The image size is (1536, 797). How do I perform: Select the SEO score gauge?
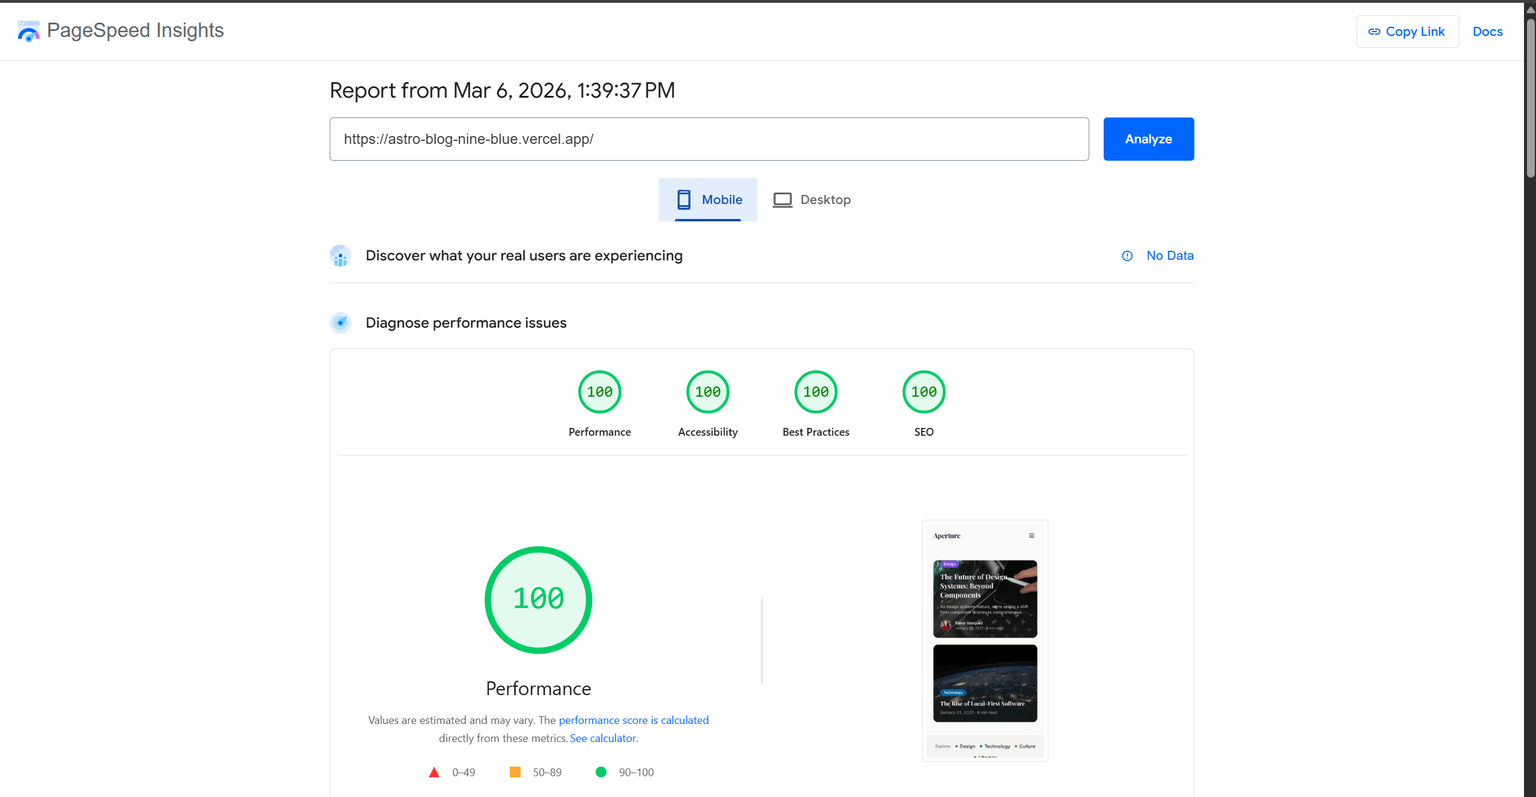point(924,392)
